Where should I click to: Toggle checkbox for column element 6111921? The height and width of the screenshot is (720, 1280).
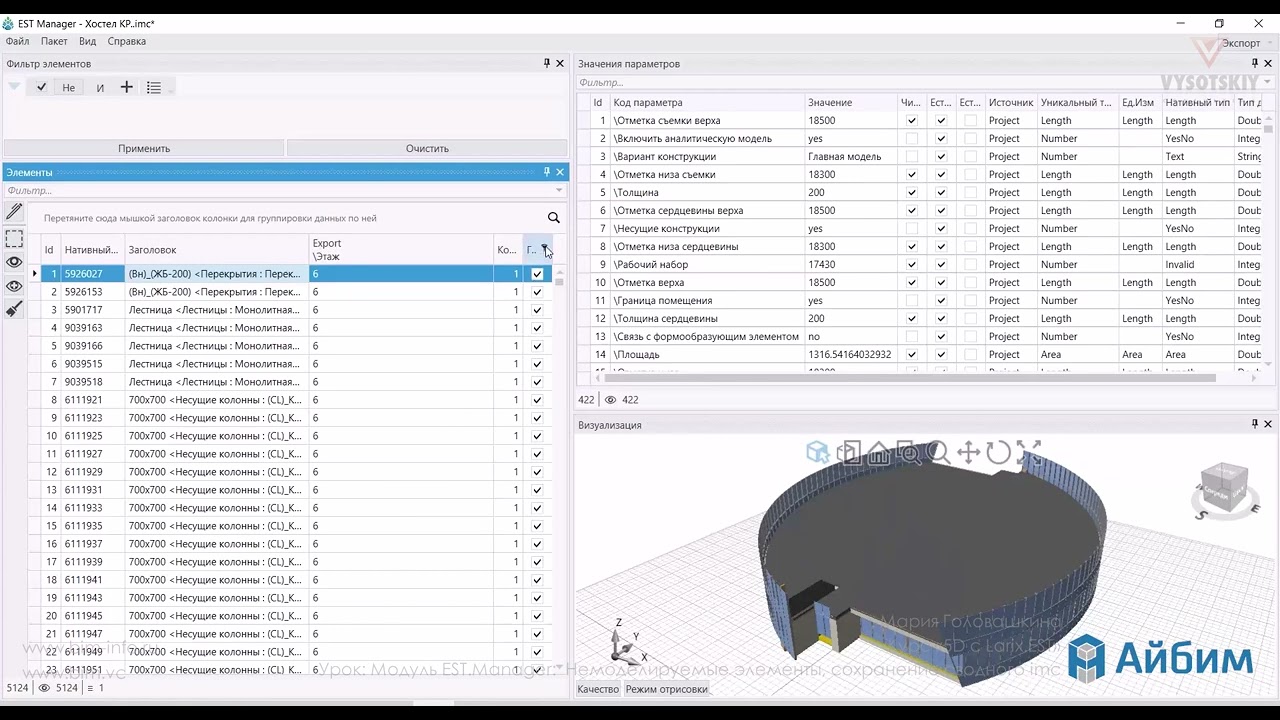click(537, 400)
